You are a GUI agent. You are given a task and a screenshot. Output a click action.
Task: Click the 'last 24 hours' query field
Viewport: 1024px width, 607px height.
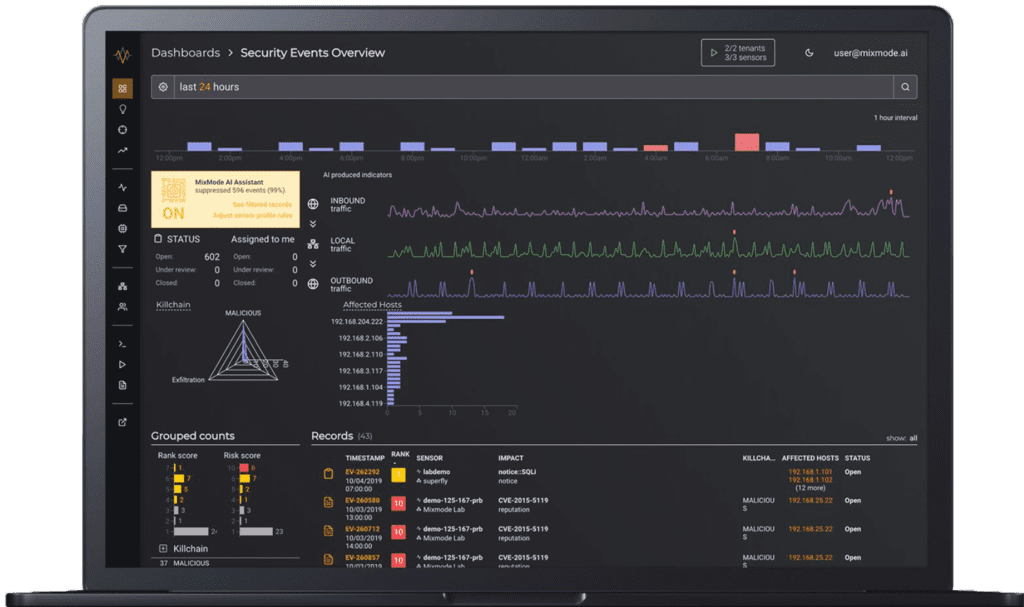pos(534,87)
